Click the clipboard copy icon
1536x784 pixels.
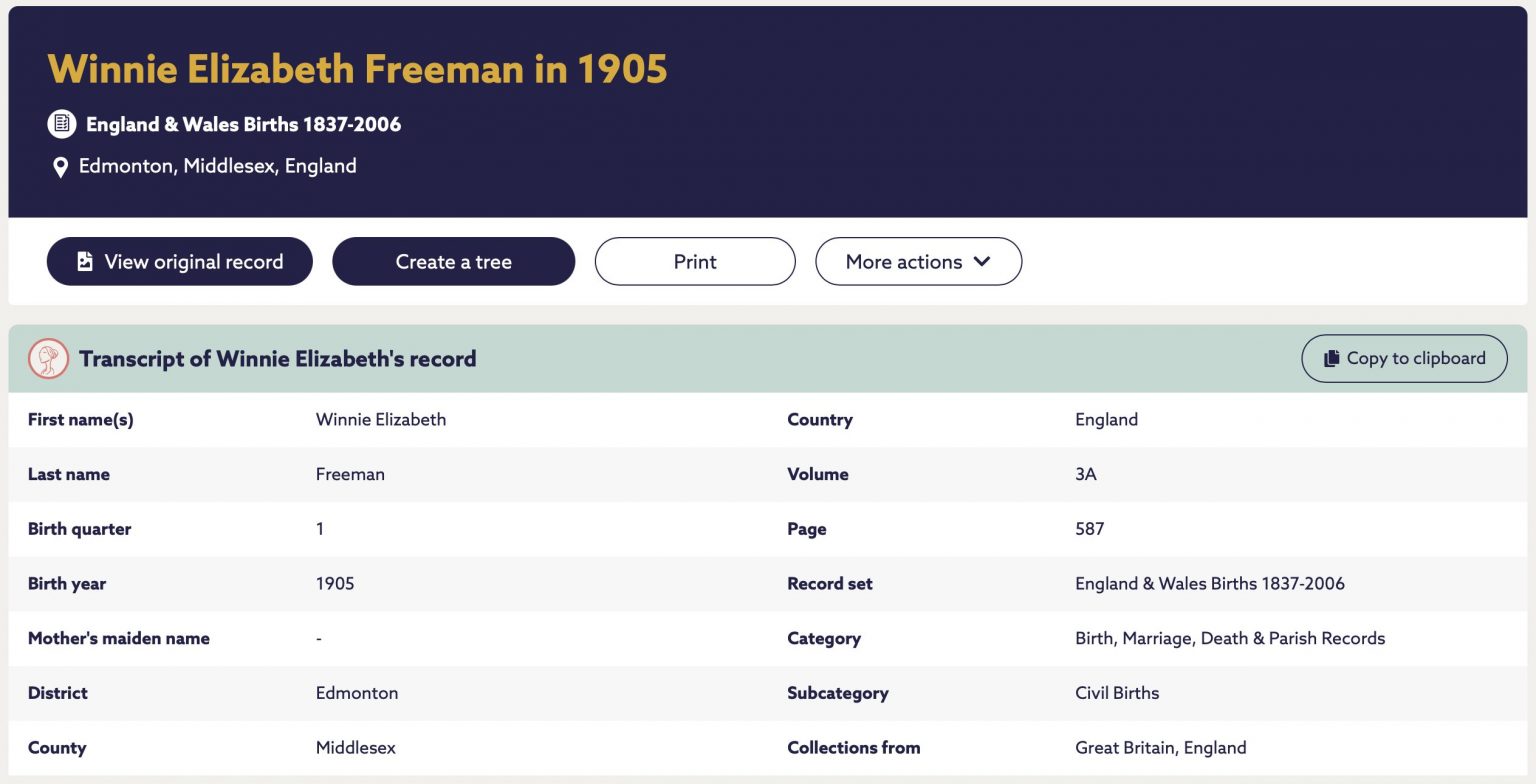pos(1331,358)
